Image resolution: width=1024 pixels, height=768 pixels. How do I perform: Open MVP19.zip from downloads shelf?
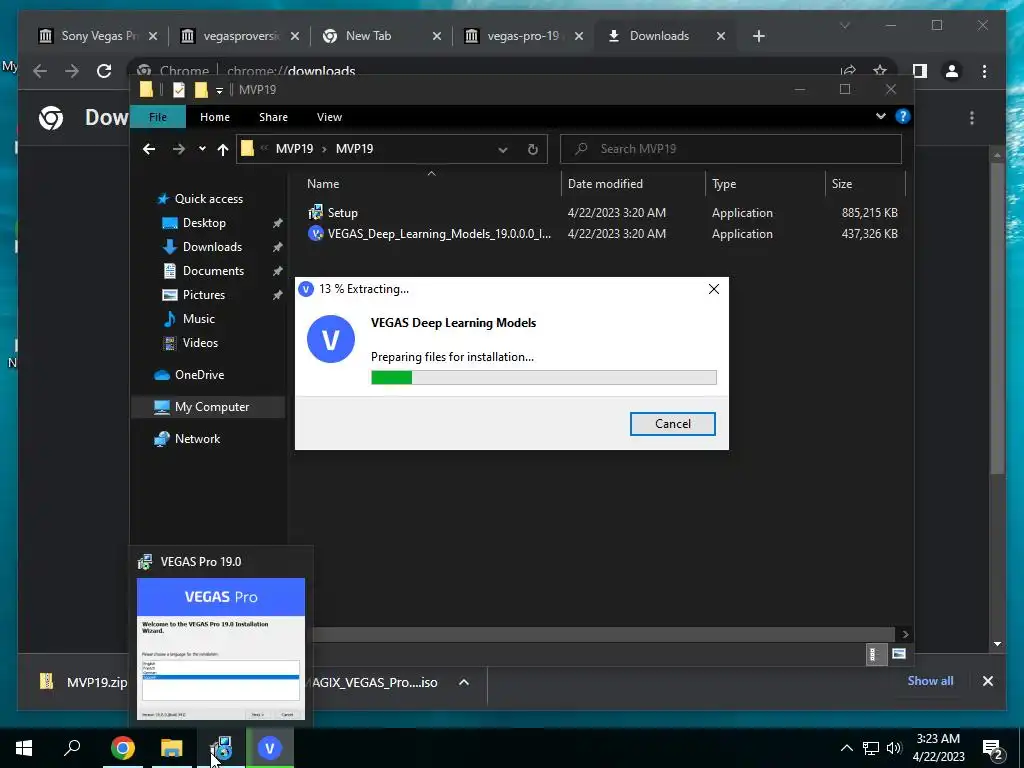[84, 682]
